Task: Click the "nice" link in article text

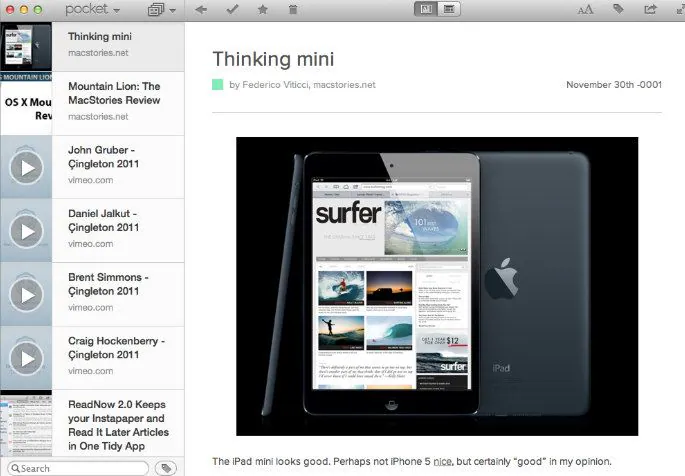Action: tap(442, 462)
